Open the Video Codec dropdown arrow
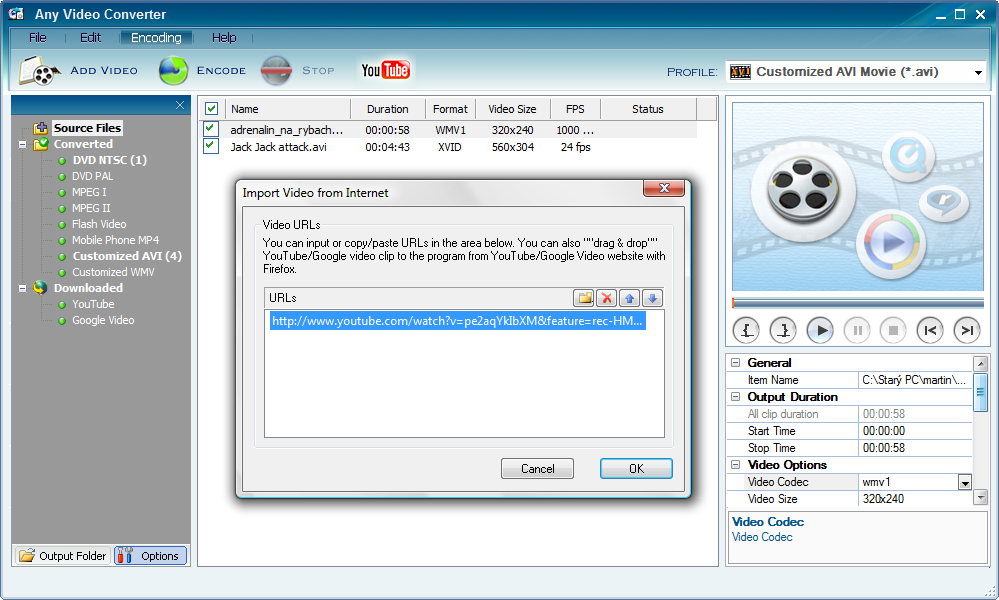Image resolution: width=999 pixels, height=600 pixels. click(965, 482)
